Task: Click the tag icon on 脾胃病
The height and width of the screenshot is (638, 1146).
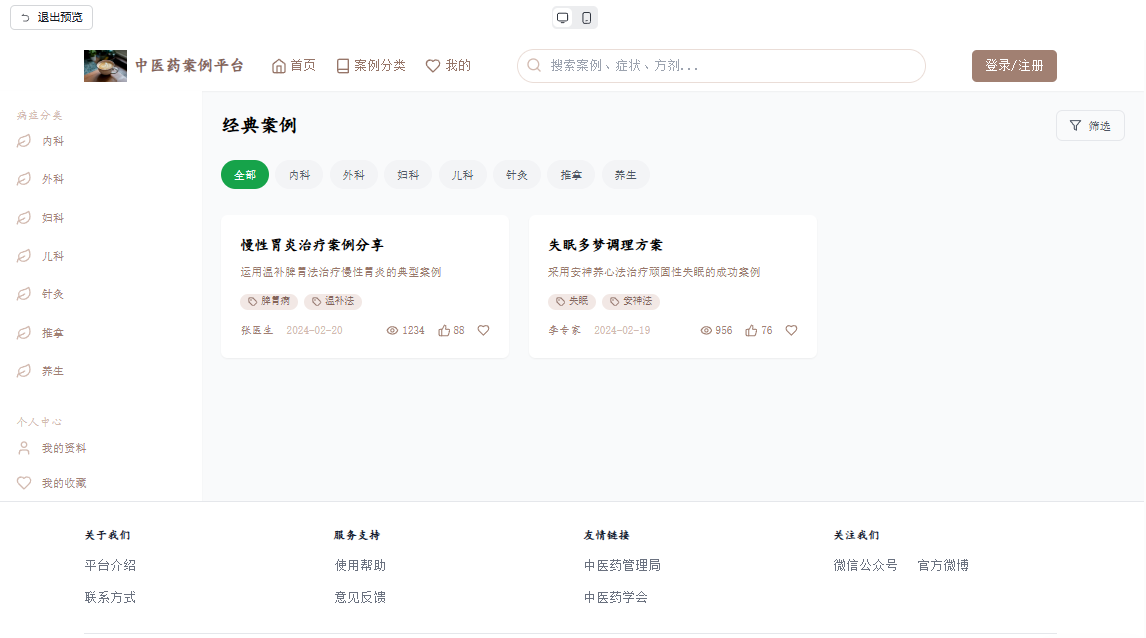Action: tap(252, 301)
